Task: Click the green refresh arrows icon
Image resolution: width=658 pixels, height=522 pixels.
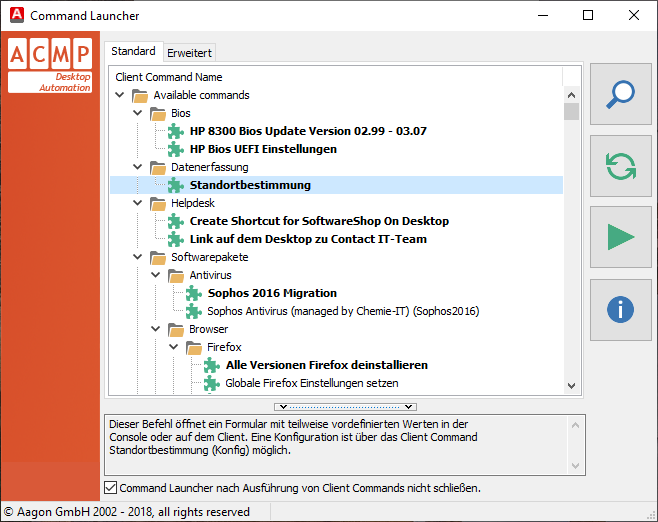Action: click(x=620, y=165)
